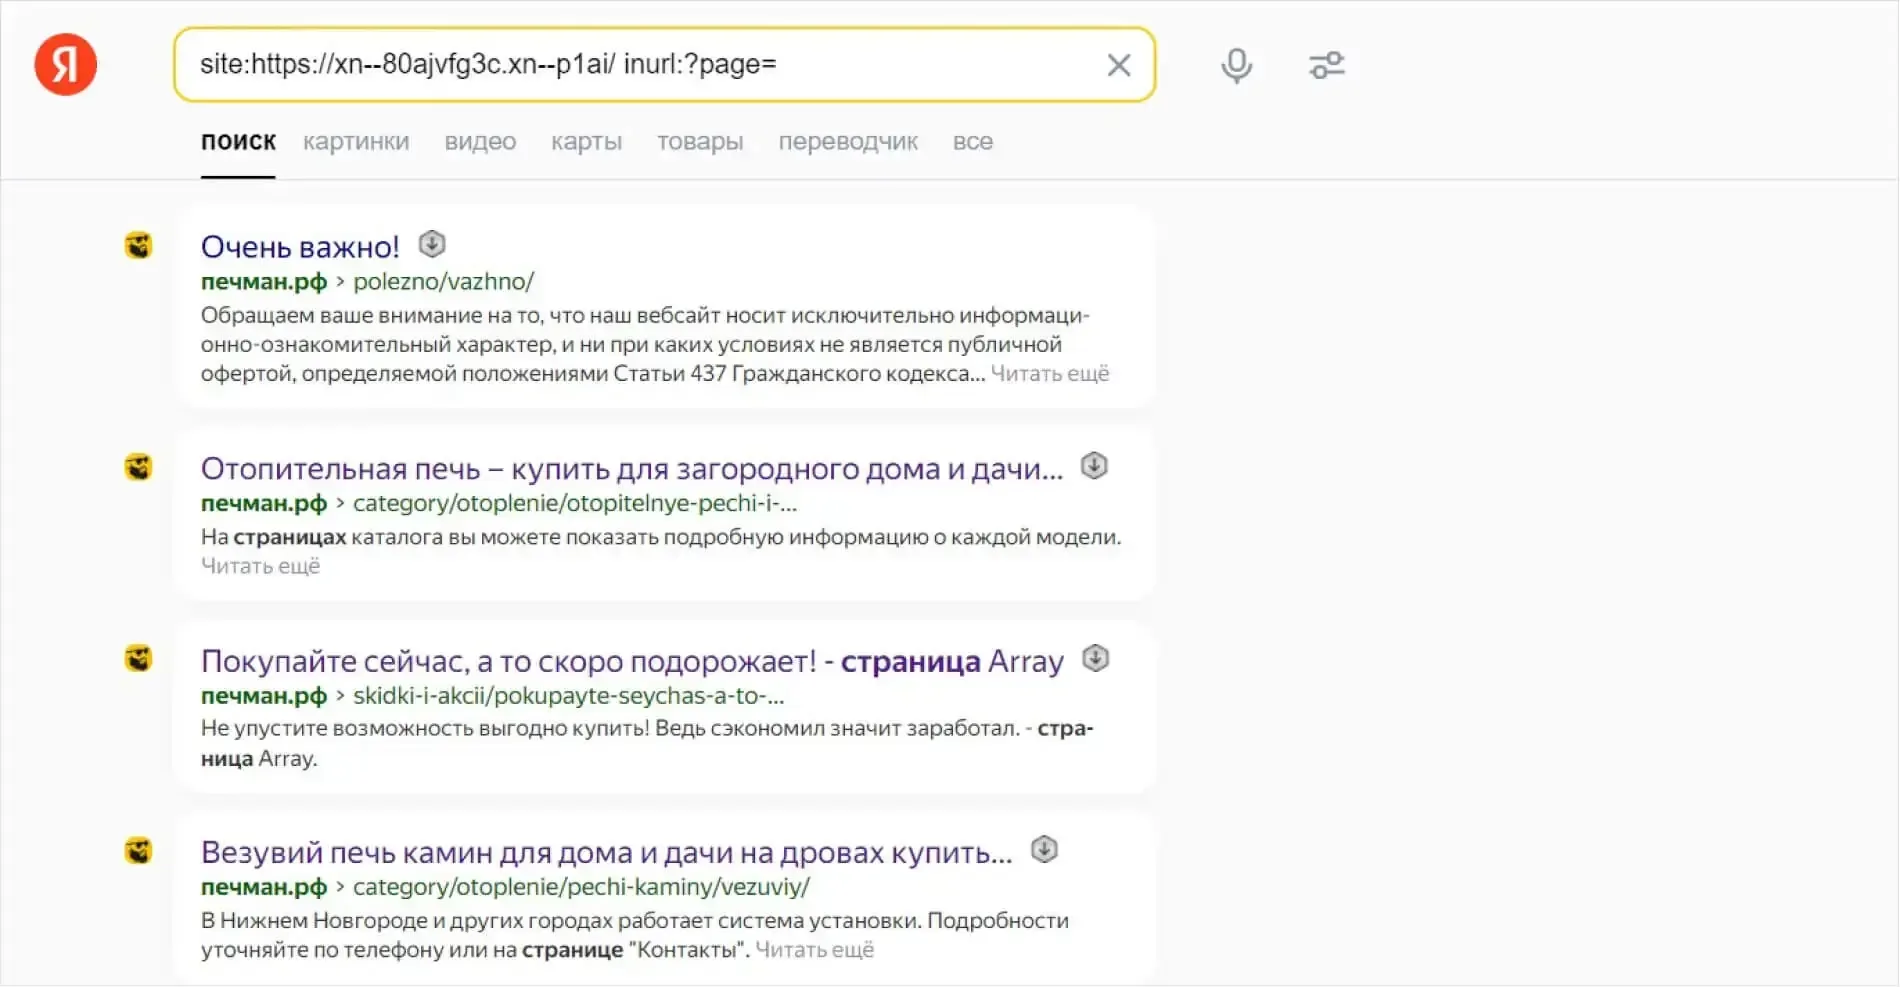Open the переводчик section

click(849, 141)
